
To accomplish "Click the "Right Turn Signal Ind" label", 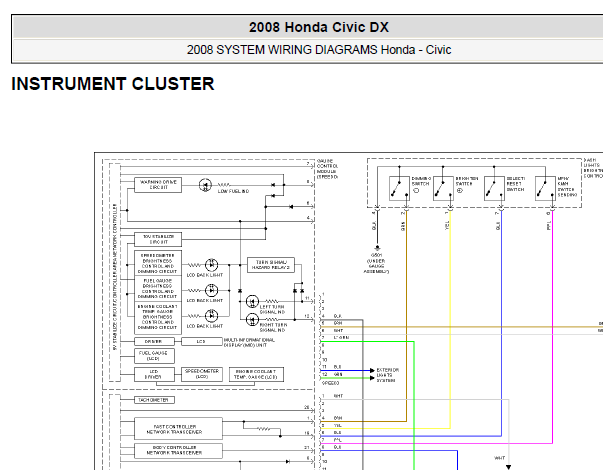I will 273,328.
